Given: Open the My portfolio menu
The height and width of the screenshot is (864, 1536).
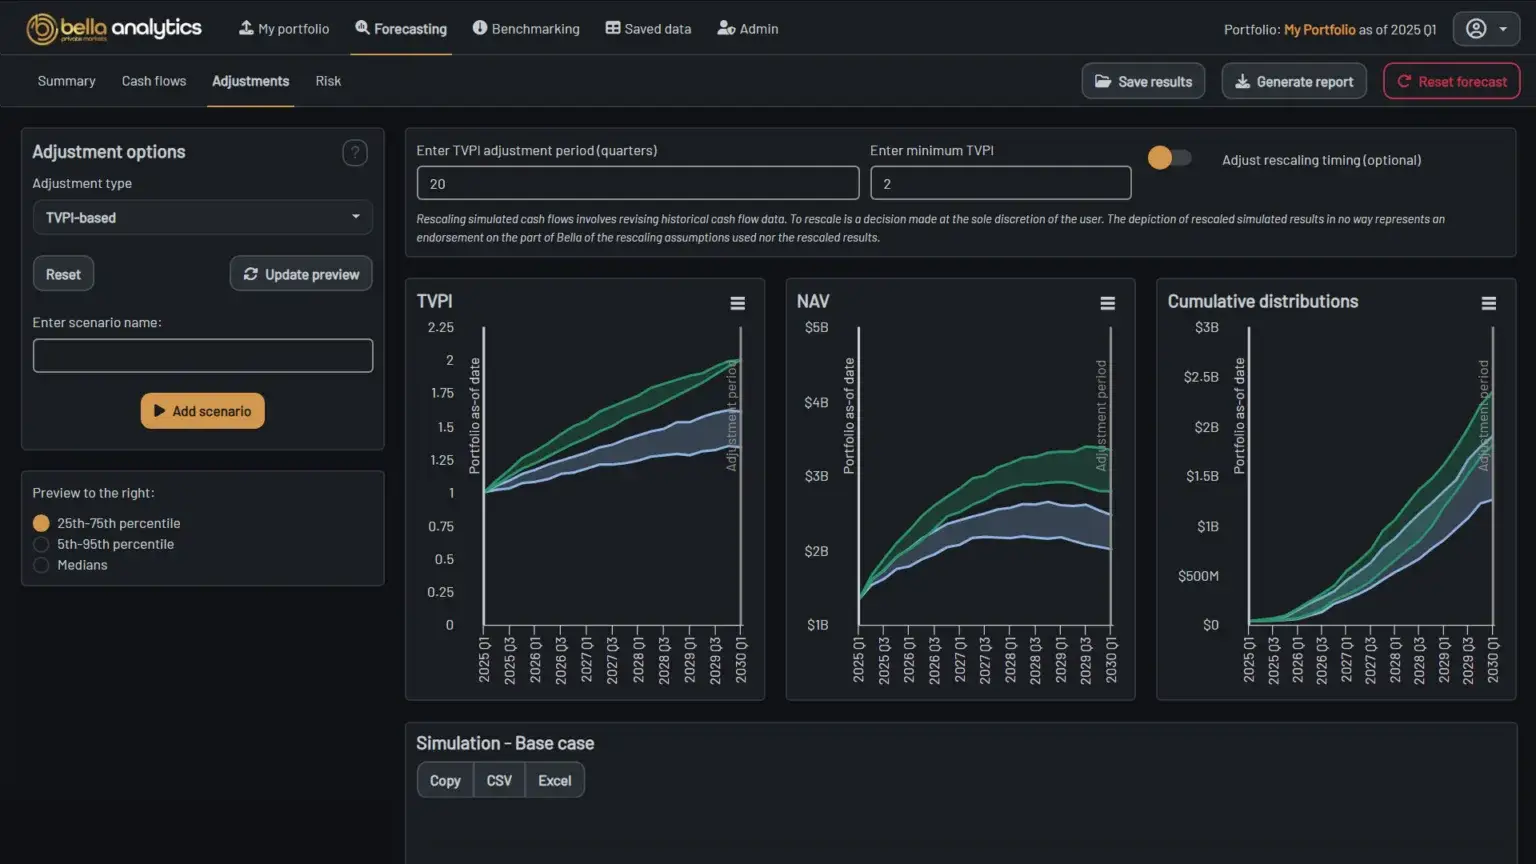Looking at the screenshot, I should (284, 29).
